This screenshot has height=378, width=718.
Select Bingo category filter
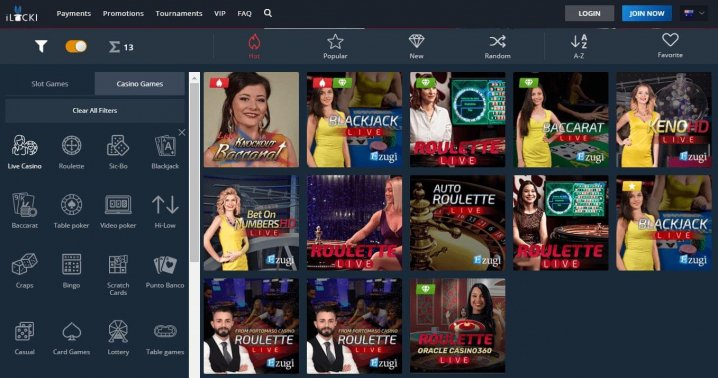71,270
